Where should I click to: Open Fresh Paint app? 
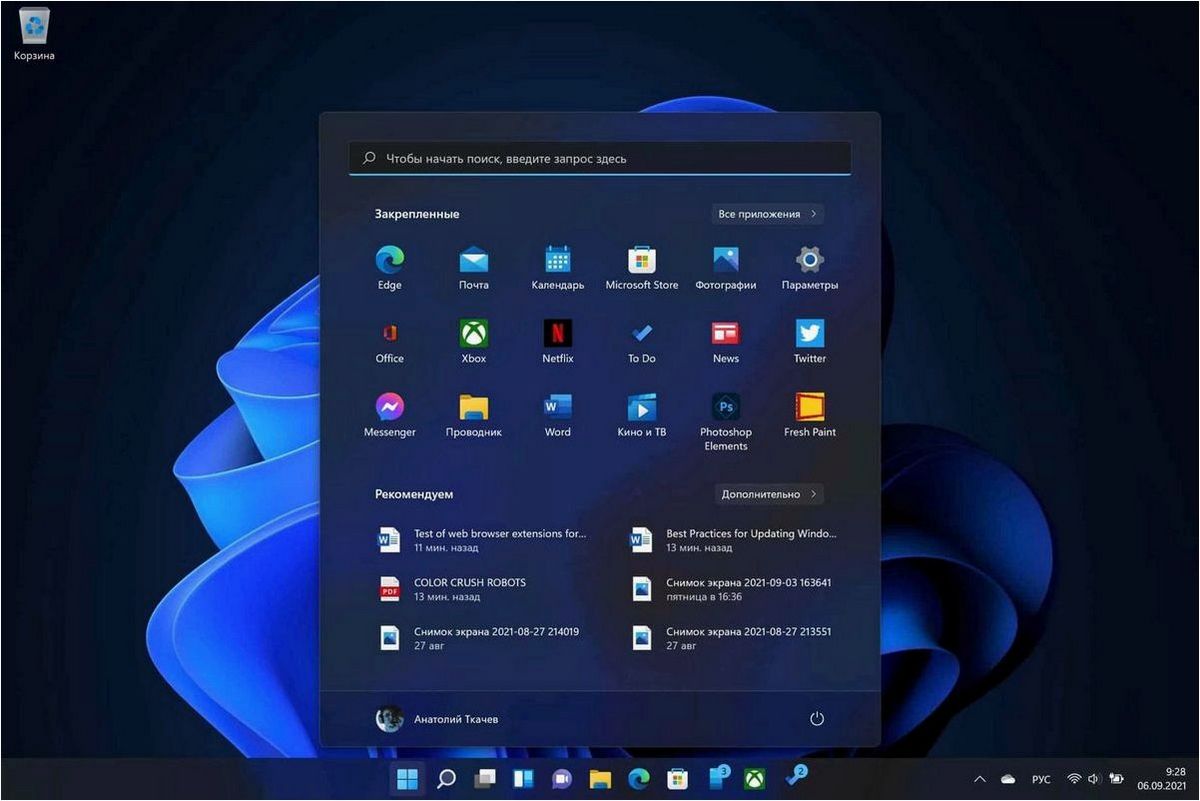pos(810,416)
